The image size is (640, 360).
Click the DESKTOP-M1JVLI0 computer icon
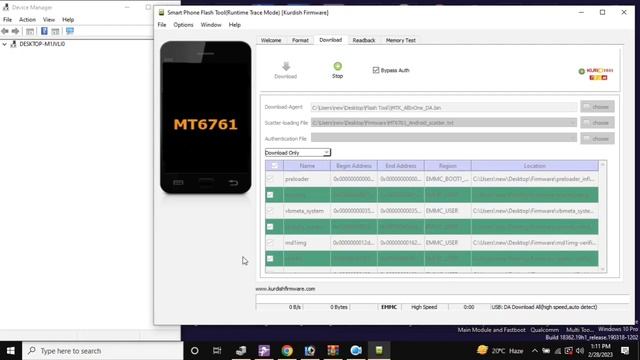[x=13, y=44]
